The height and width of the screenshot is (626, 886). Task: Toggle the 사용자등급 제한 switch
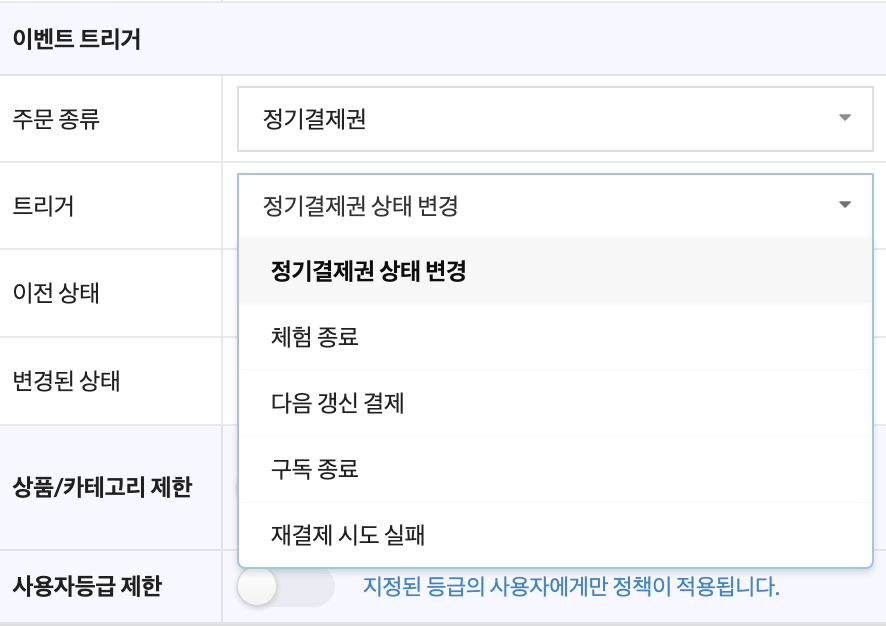[x=286, y=586]
